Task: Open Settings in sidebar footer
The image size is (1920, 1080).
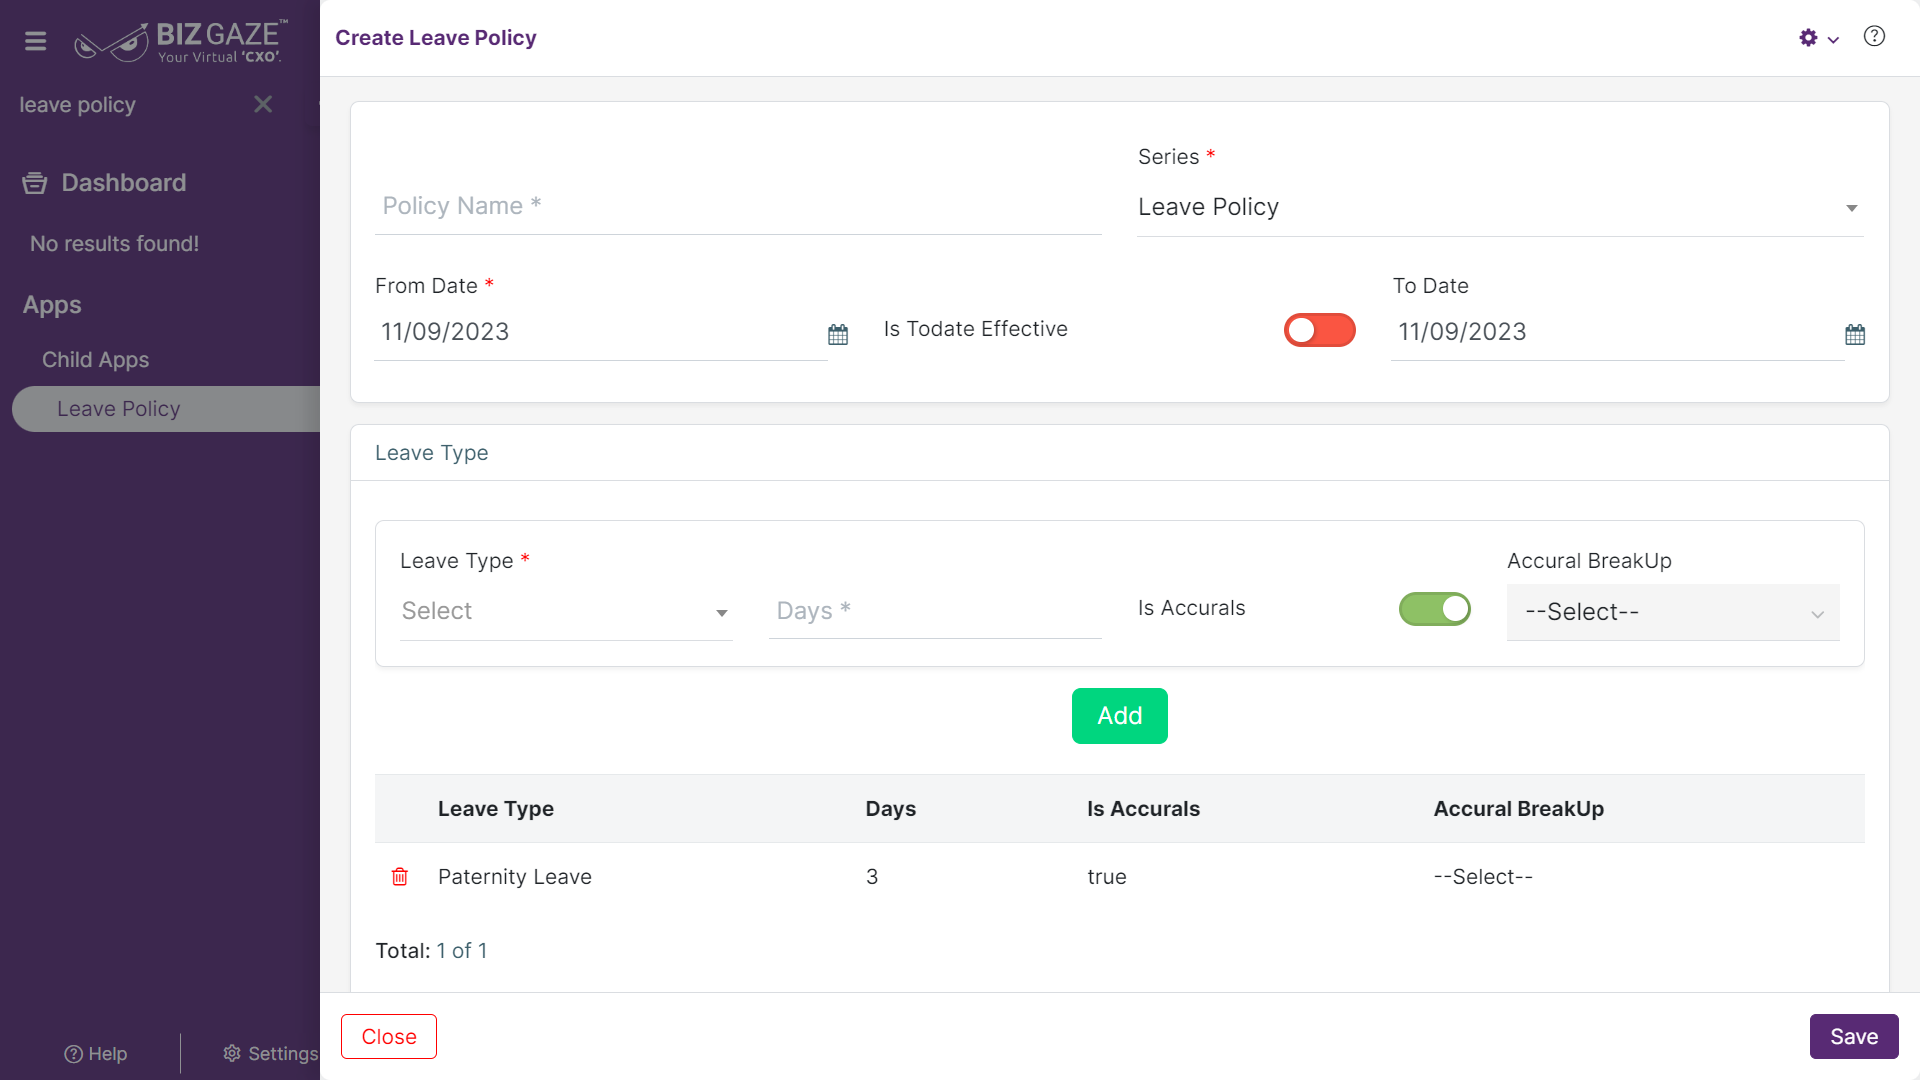Action: [x=270, y=1054]
